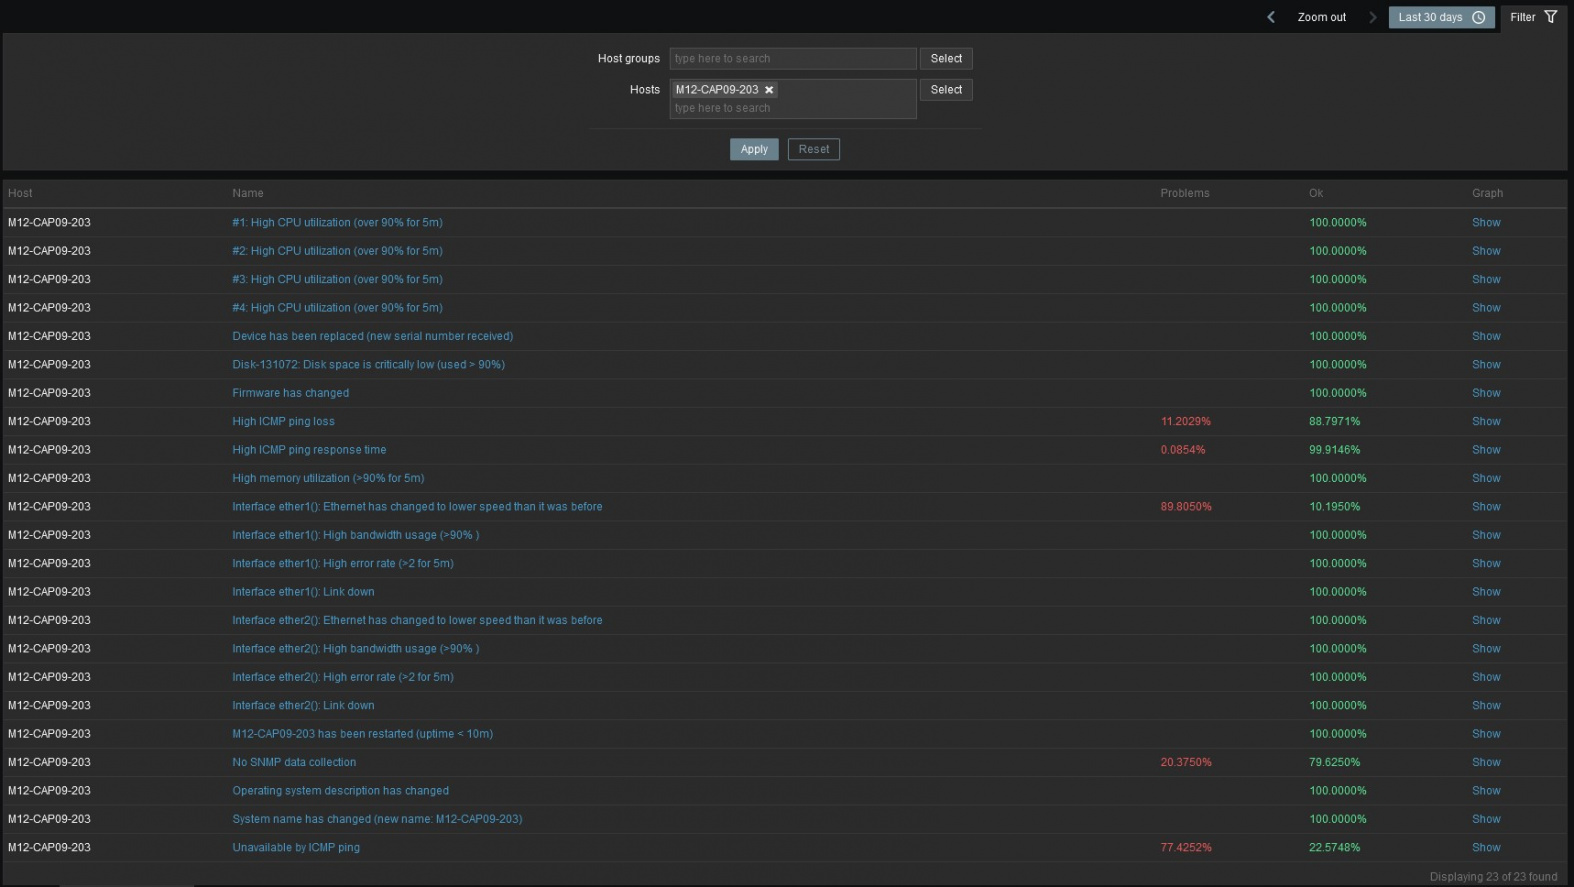1574x887 pixels.
Task: Click the previous time period arrow
Action: tap(1271, 17)
